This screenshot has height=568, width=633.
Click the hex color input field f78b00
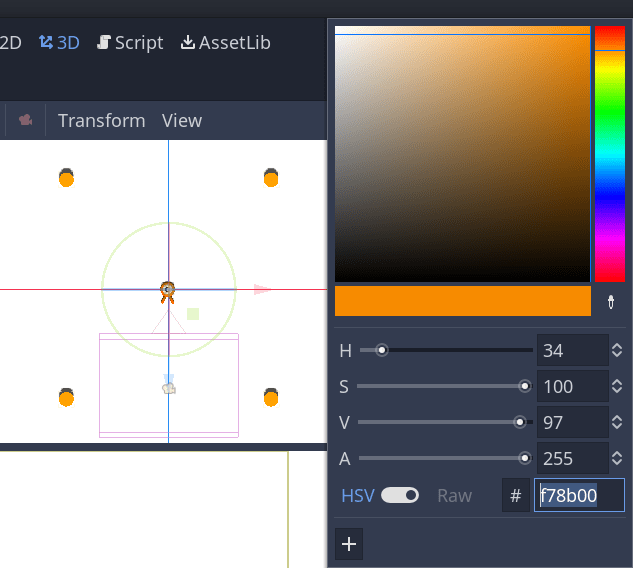[x=579, y=495]
